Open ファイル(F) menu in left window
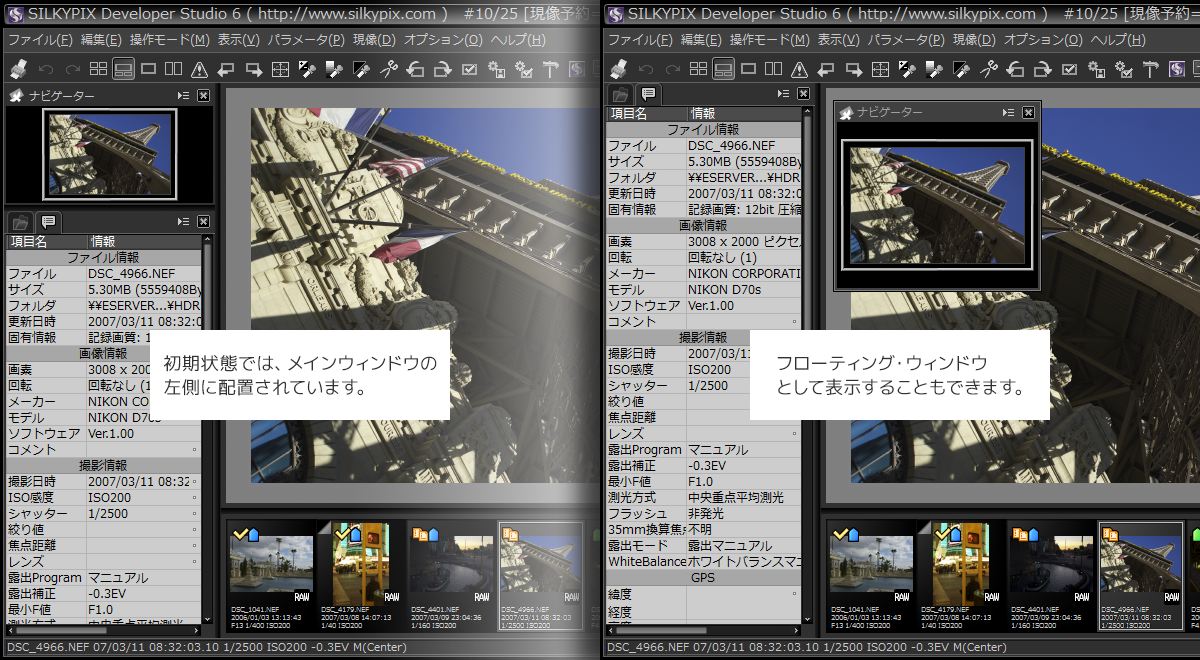Viewport: 1200px width, 660px height. pyautogui.click(x=40, y=40)
